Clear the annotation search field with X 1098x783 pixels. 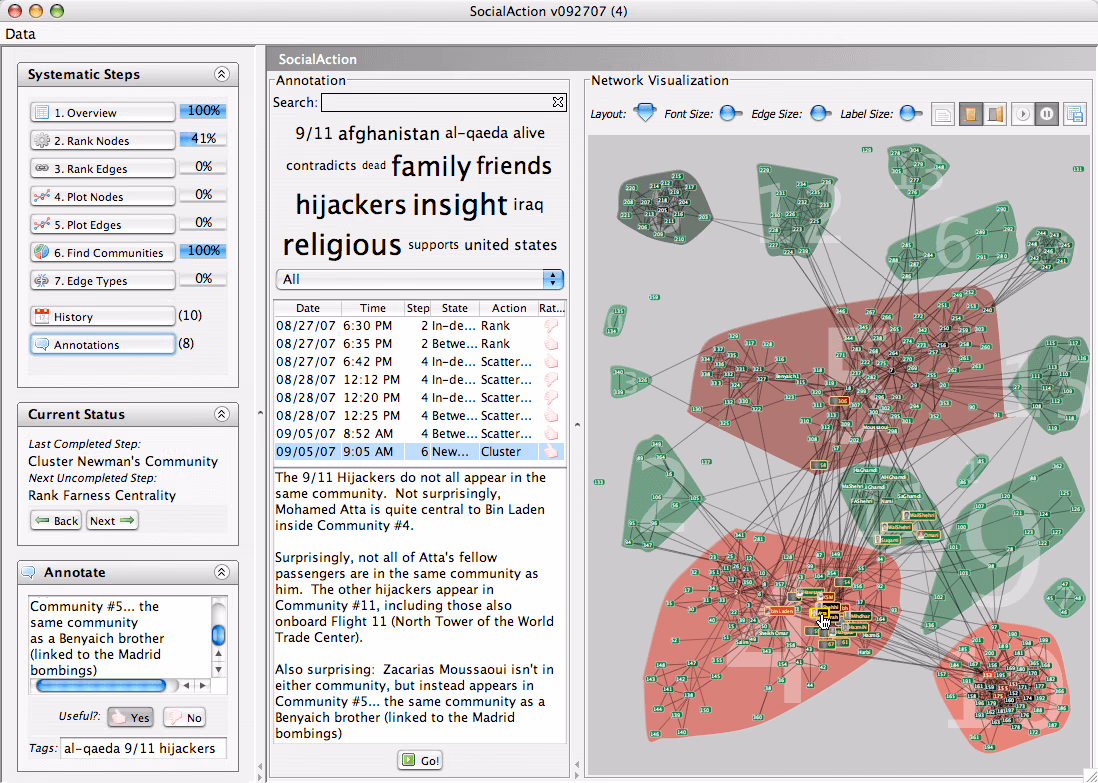tap(557, 102)
